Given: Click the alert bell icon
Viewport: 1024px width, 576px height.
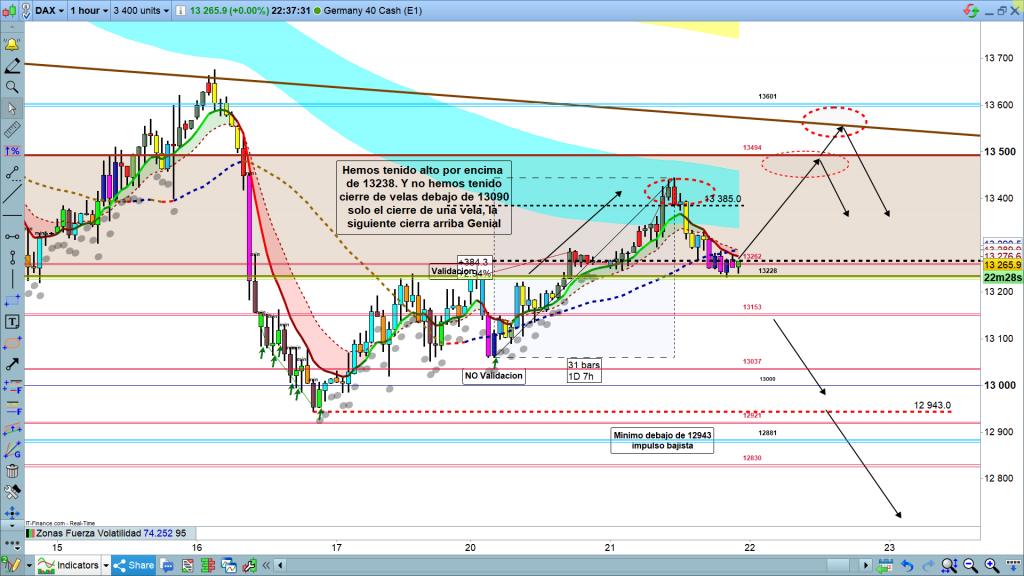Looking at the screenshot, I should [12, 45].
